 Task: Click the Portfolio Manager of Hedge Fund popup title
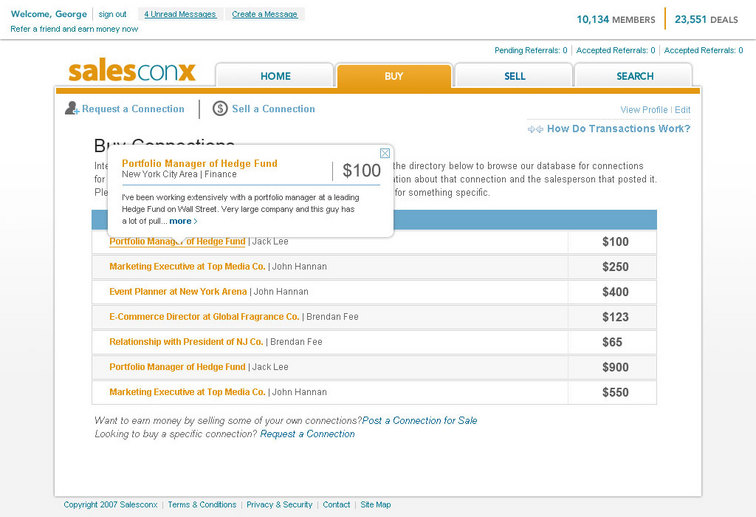(x=200, y=163)
